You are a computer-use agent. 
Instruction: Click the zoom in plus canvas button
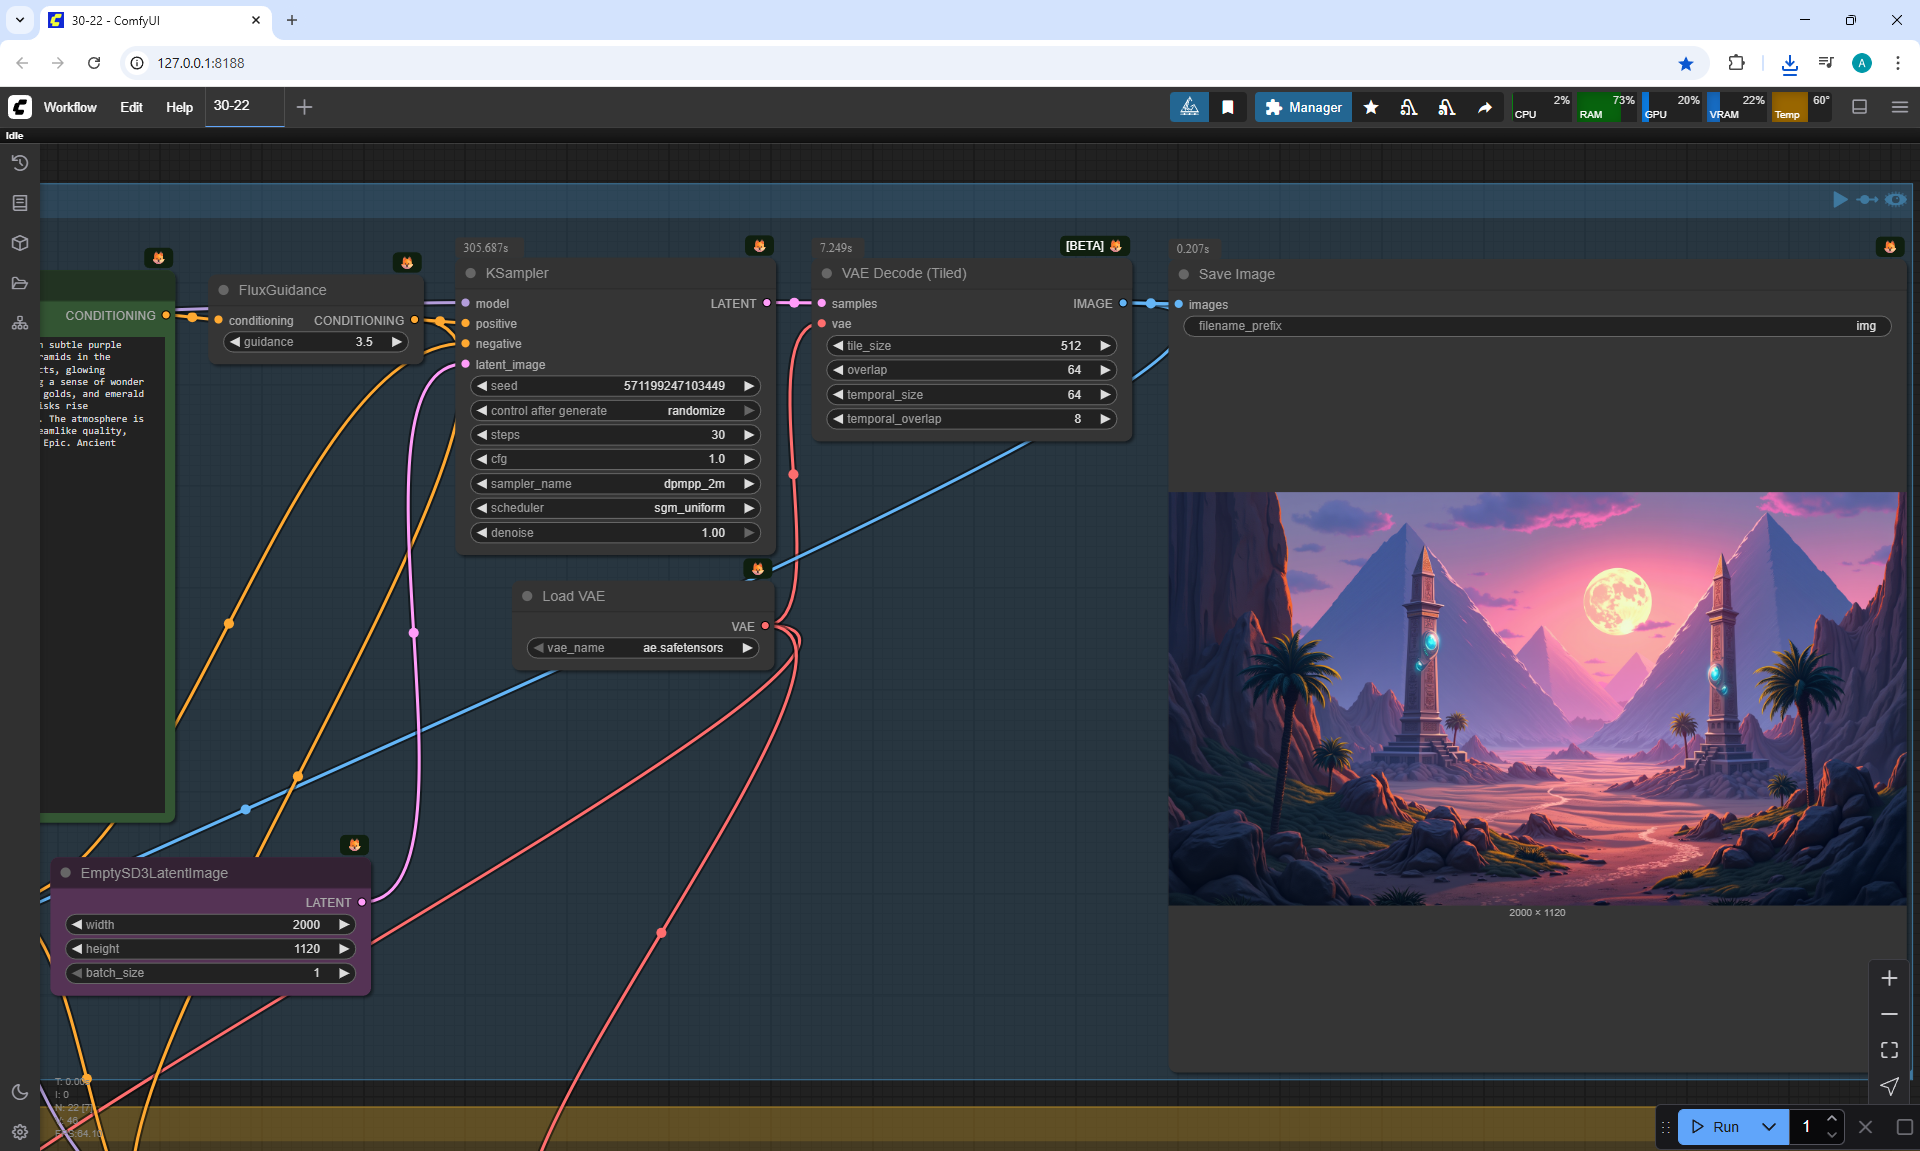(x=1889, y=978)
